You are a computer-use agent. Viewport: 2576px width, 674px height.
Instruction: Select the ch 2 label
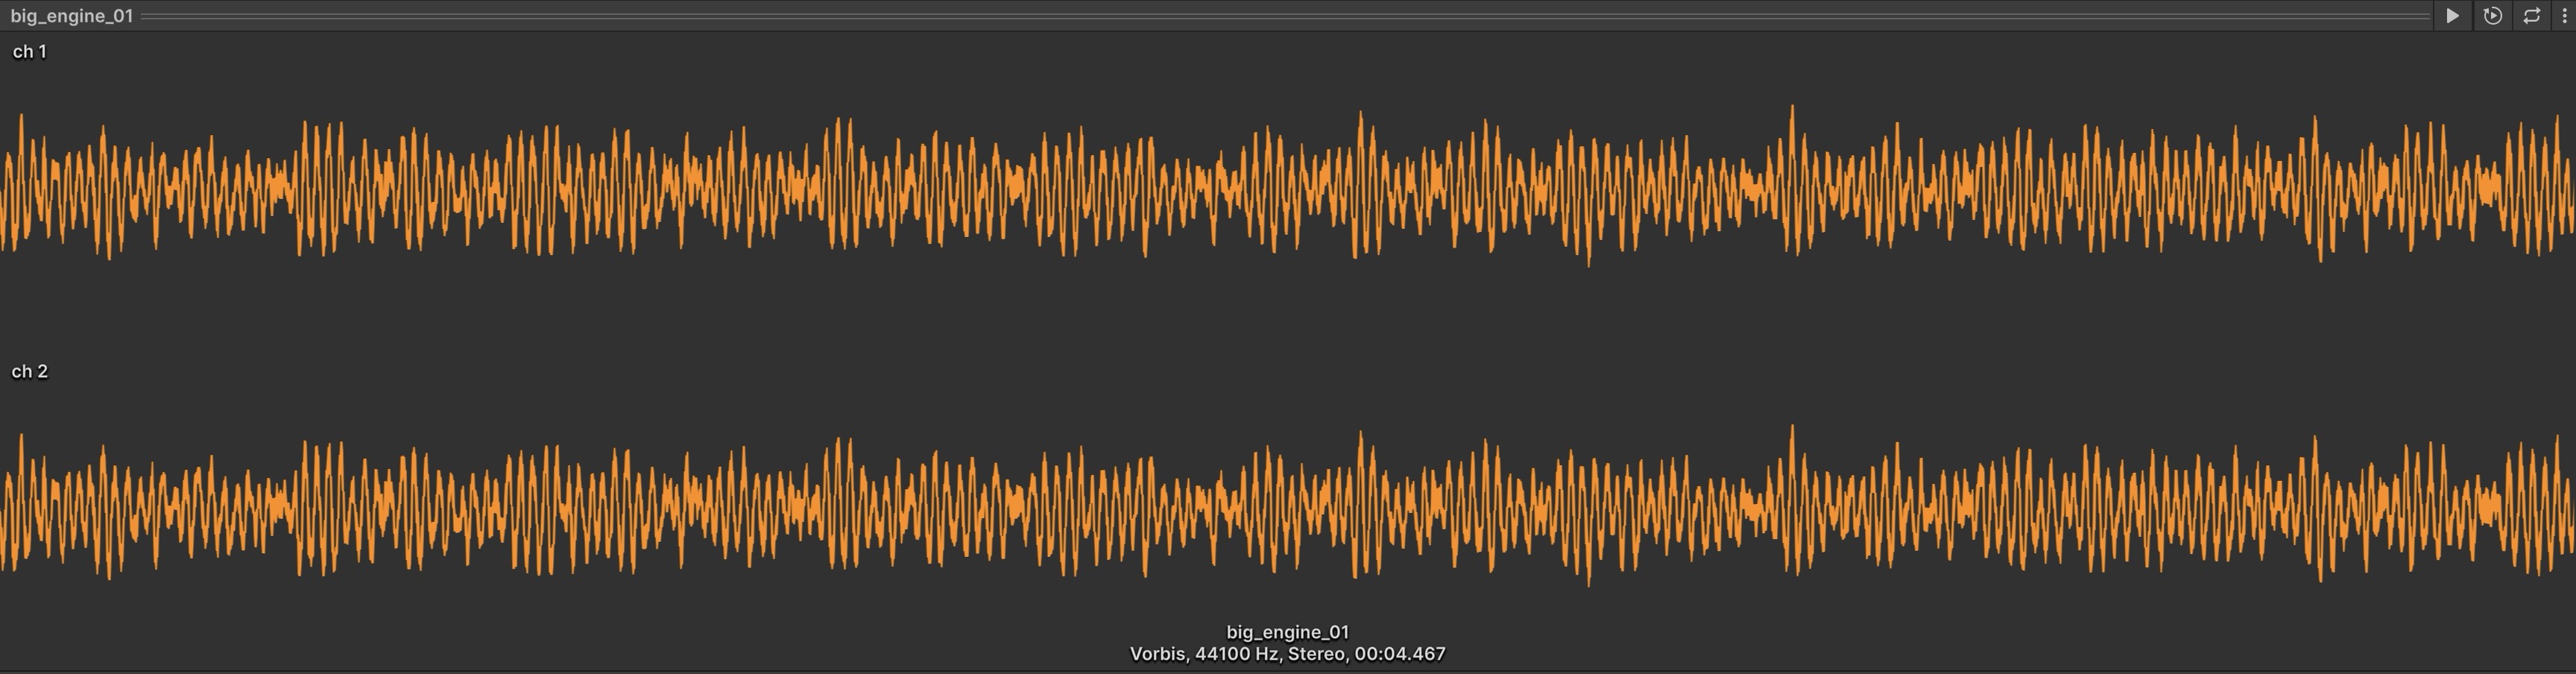point(29,371)
